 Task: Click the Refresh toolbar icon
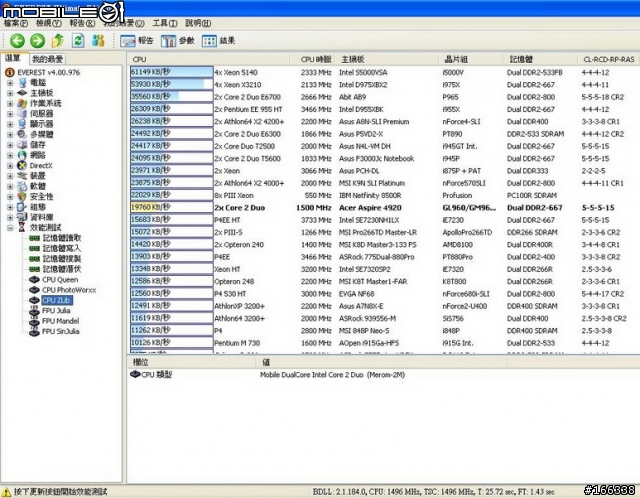[x=56, y=41]
